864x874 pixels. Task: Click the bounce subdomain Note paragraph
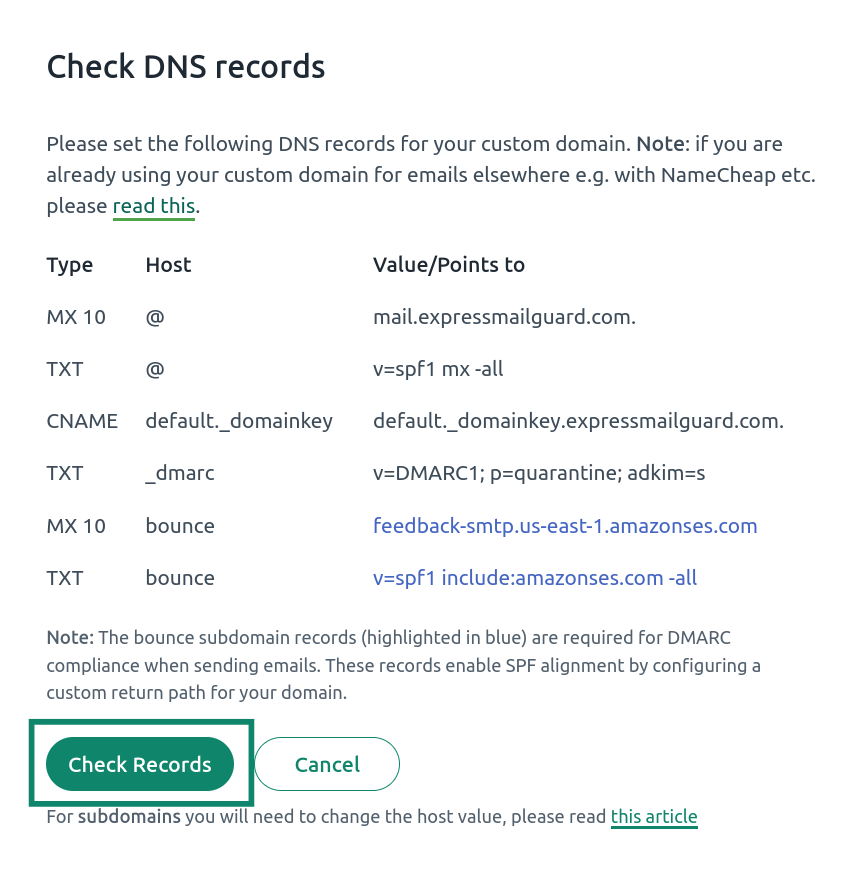403,665
